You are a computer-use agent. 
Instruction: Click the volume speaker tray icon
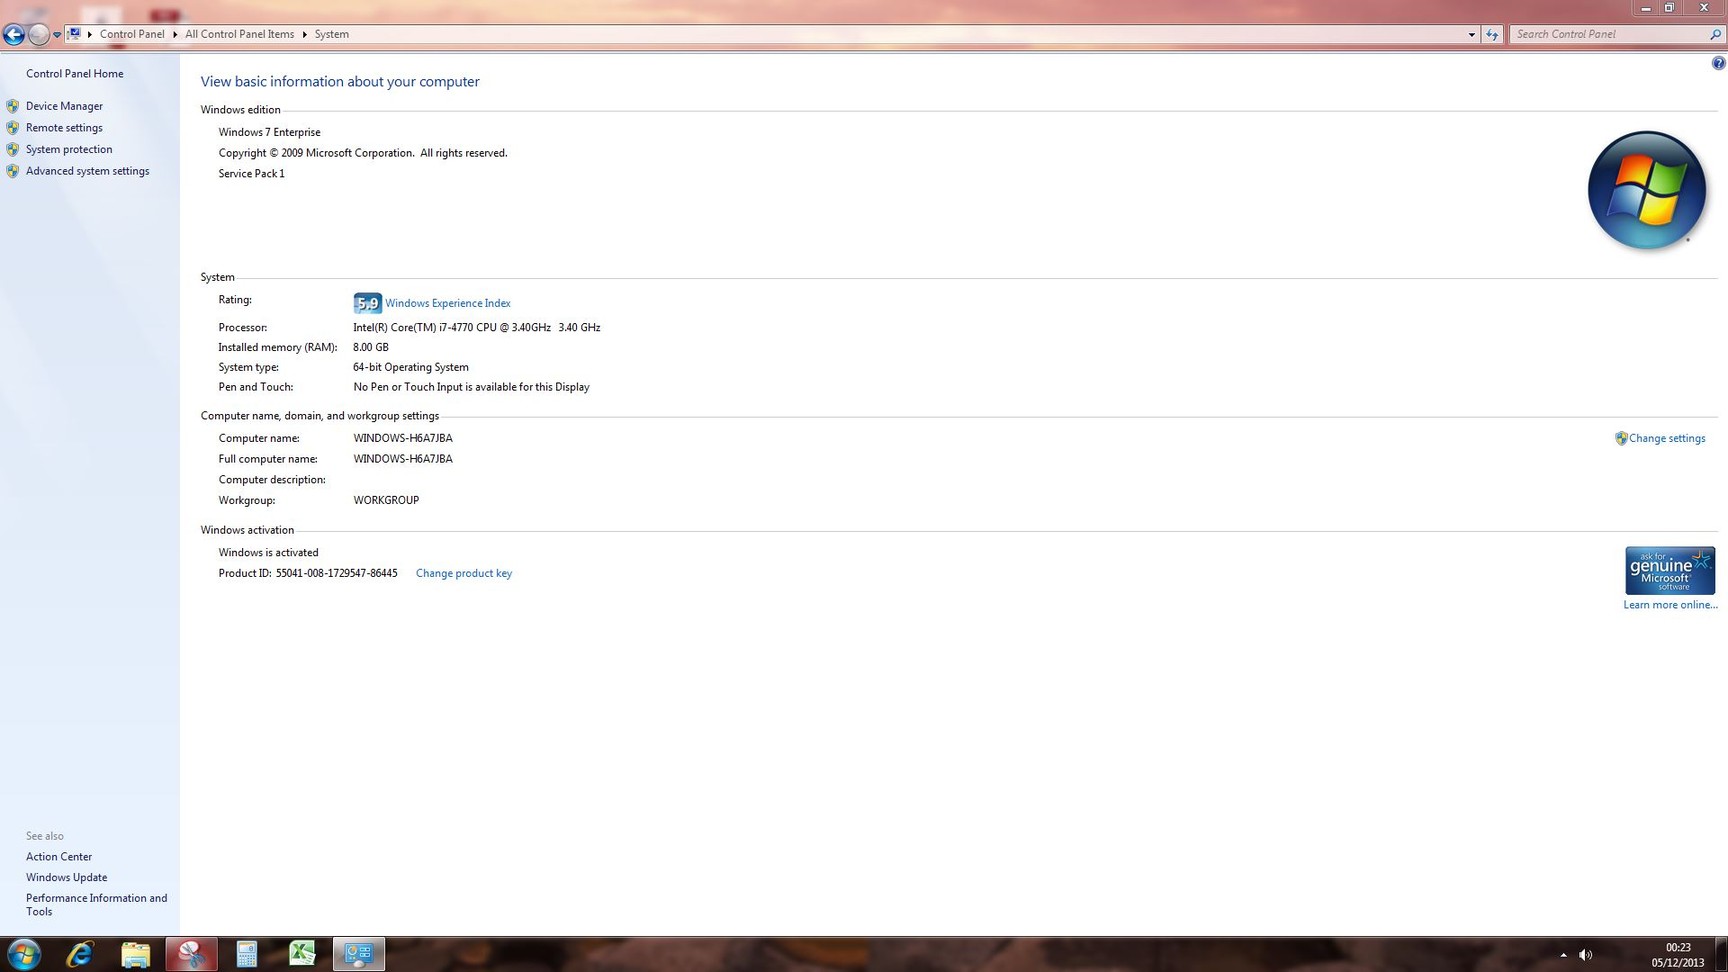[1585, 955]
